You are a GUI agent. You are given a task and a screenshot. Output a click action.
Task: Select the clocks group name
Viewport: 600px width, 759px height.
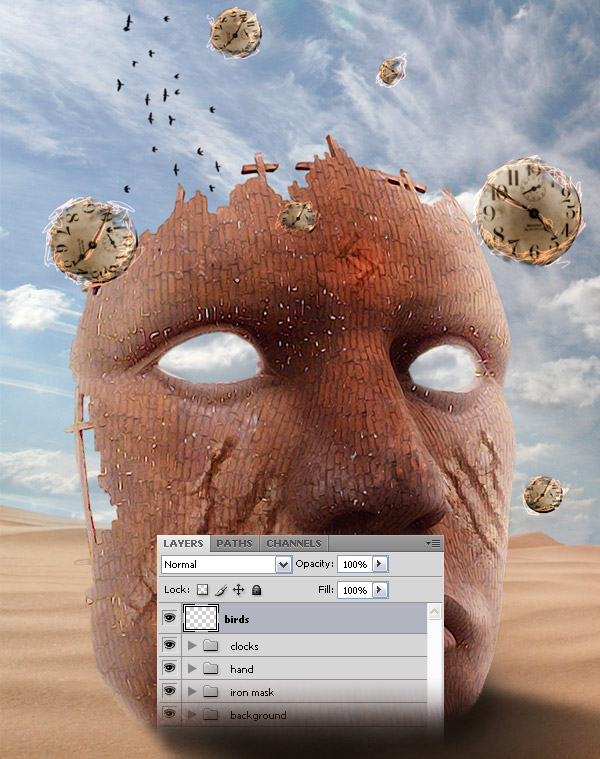click(244, 646)
